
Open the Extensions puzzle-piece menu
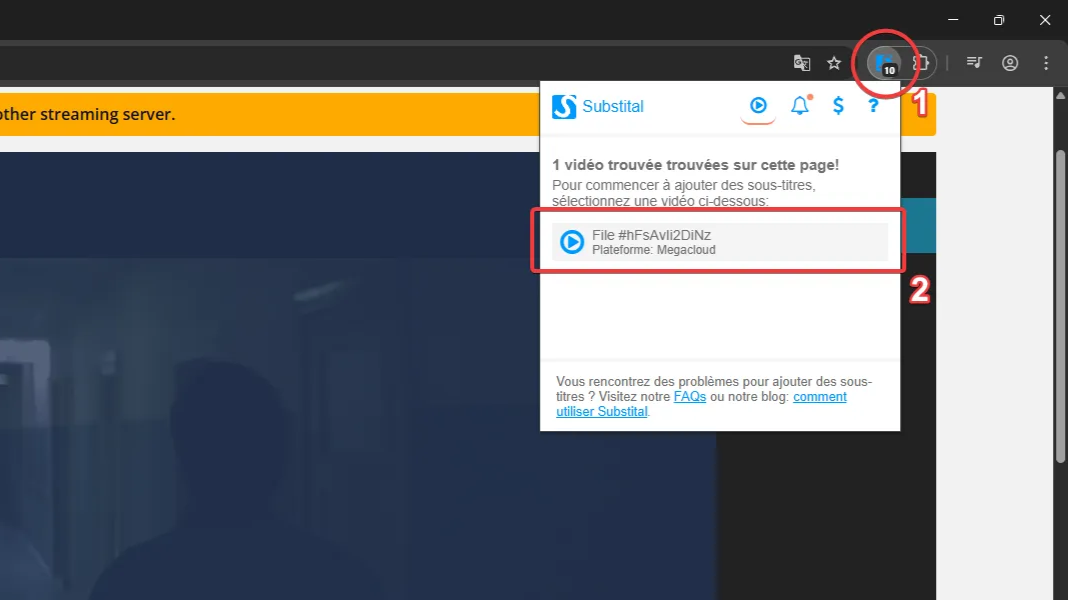[920, 63]
